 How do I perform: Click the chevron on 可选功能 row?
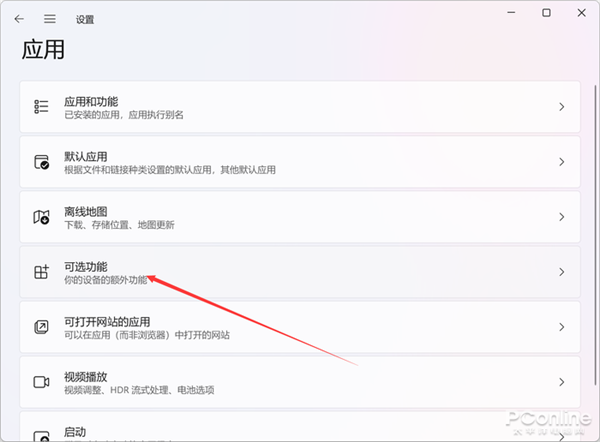(562, 272)
